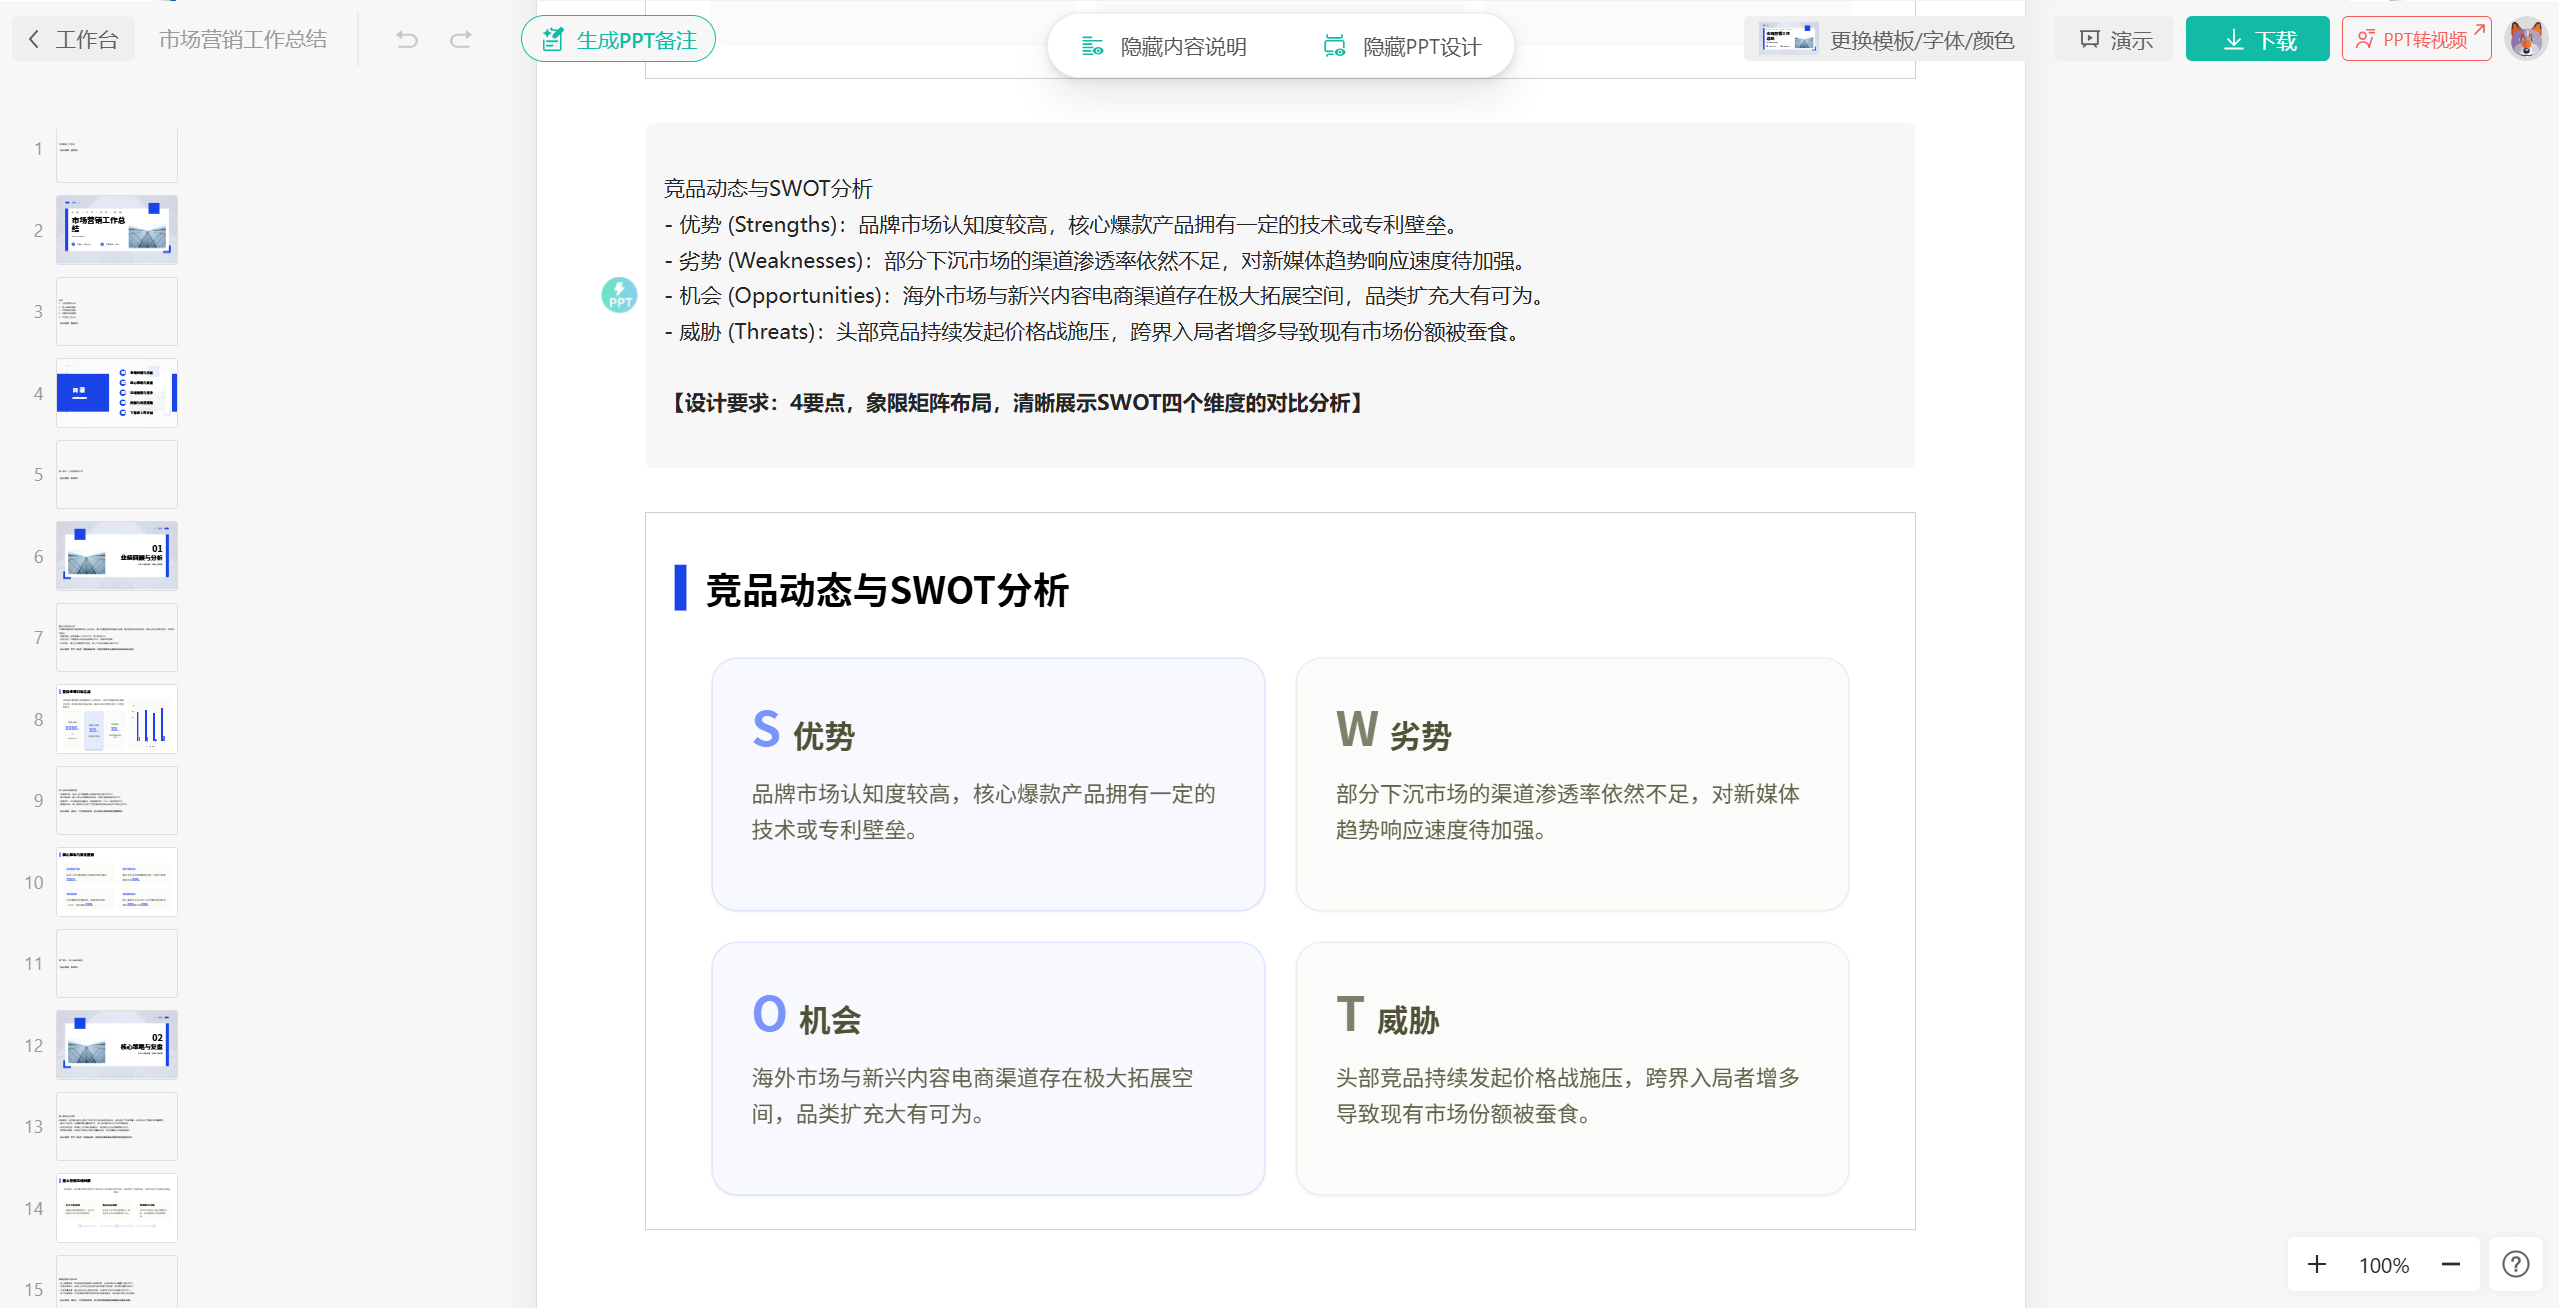
Task: Click the undo arrow icon
Action: [x=407, y=40]
